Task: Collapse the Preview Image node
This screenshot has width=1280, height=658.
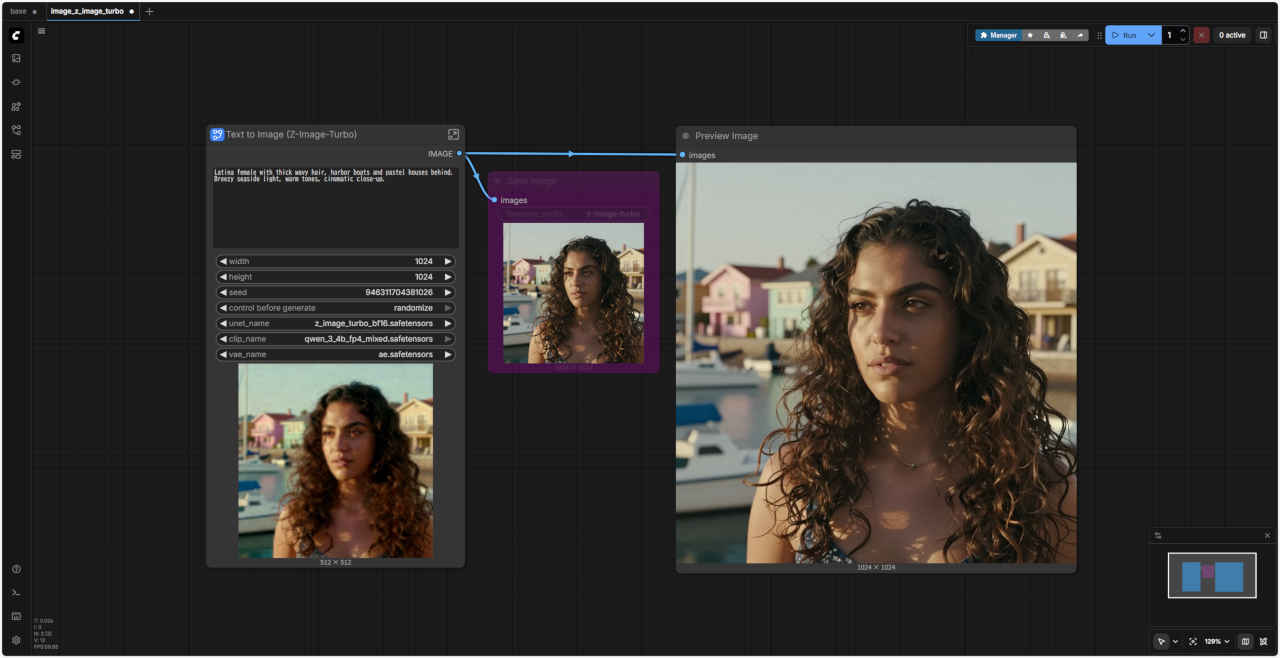Action: [x=686, y=136]
